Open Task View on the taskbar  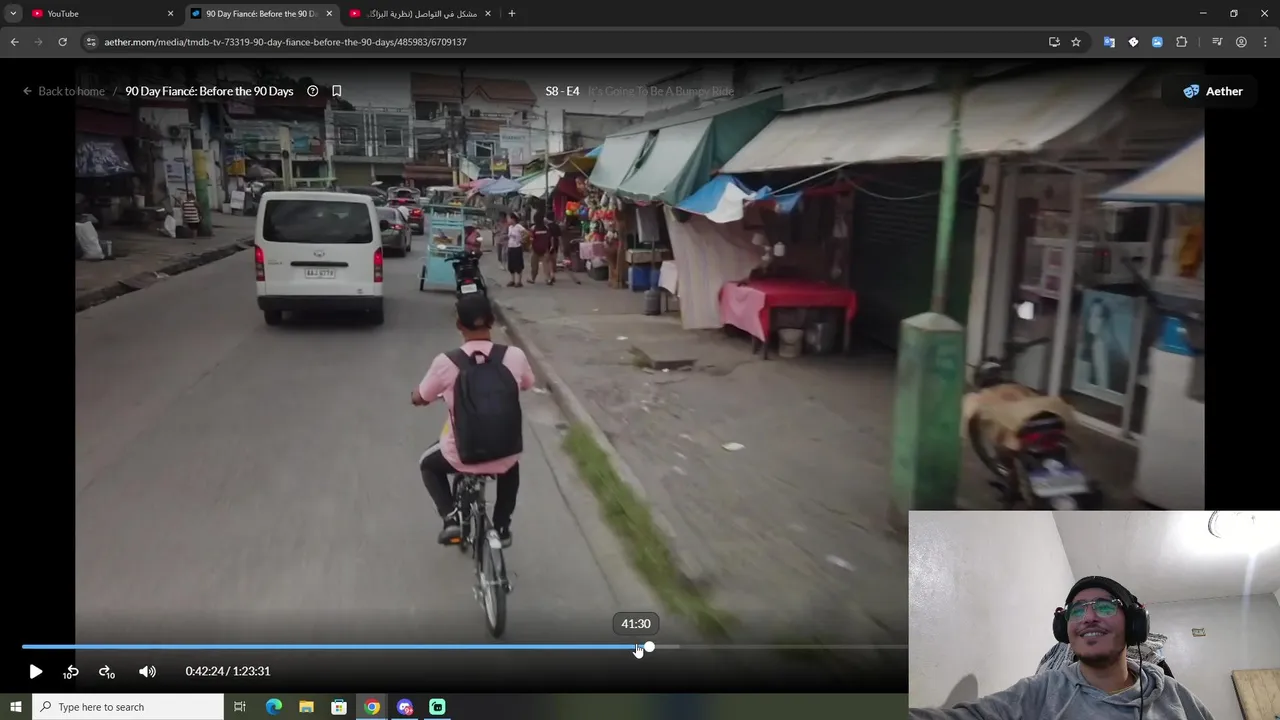[x=240, y=707]
